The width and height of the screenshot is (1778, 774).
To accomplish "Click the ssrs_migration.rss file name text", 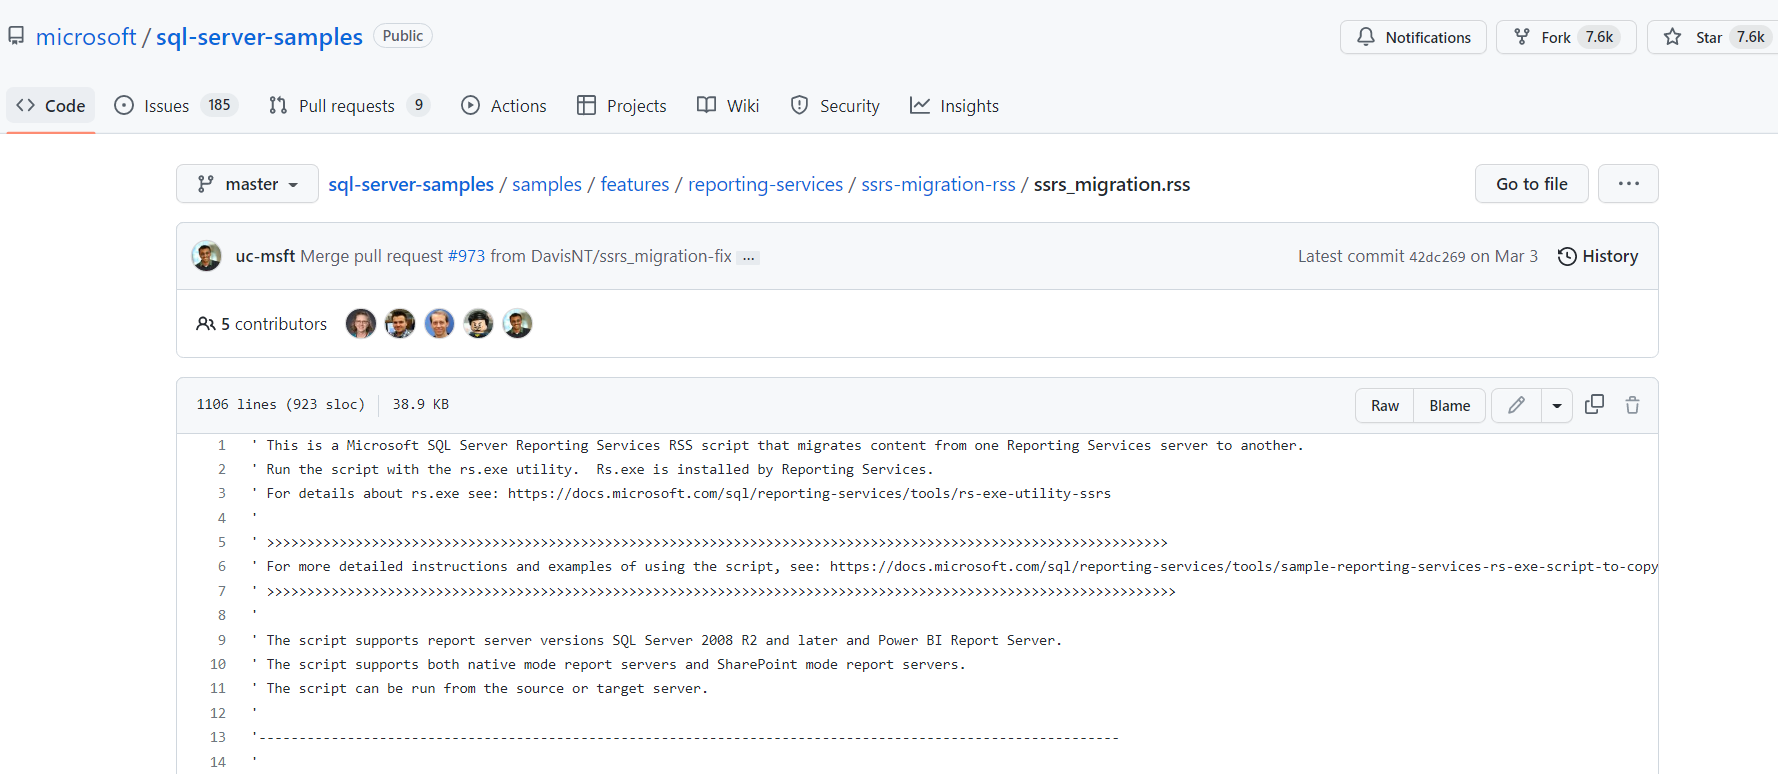I will click(1112, 184).
